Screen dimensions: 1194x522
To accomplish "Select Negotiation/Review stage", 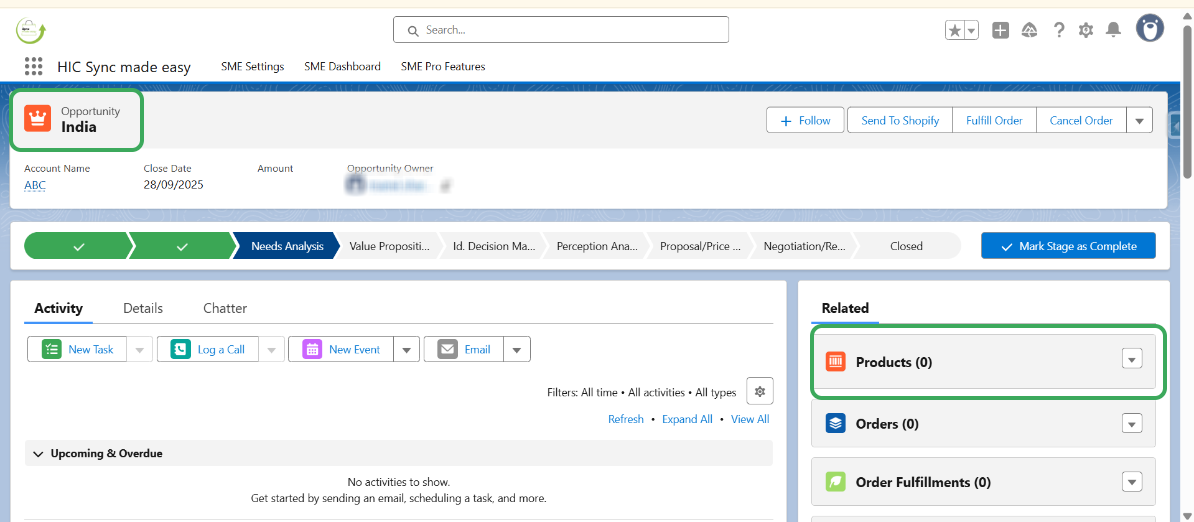I will point(804,246).
